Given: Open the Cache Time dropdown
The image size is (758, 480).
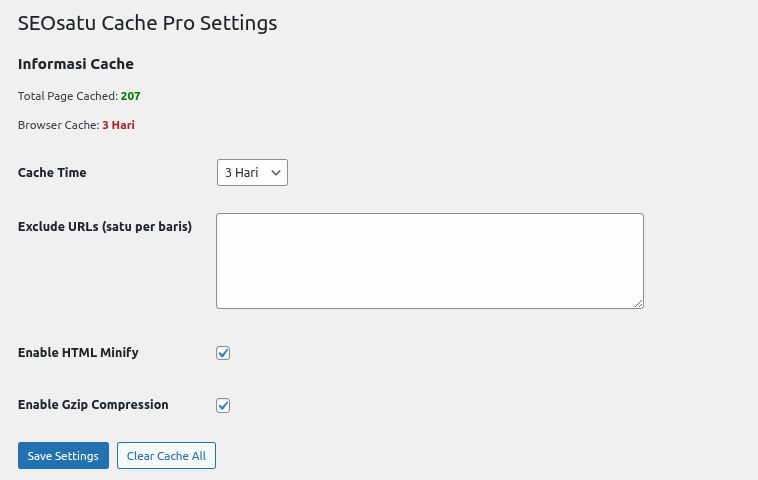Looking at the screenshot, I should pos(252,172).
